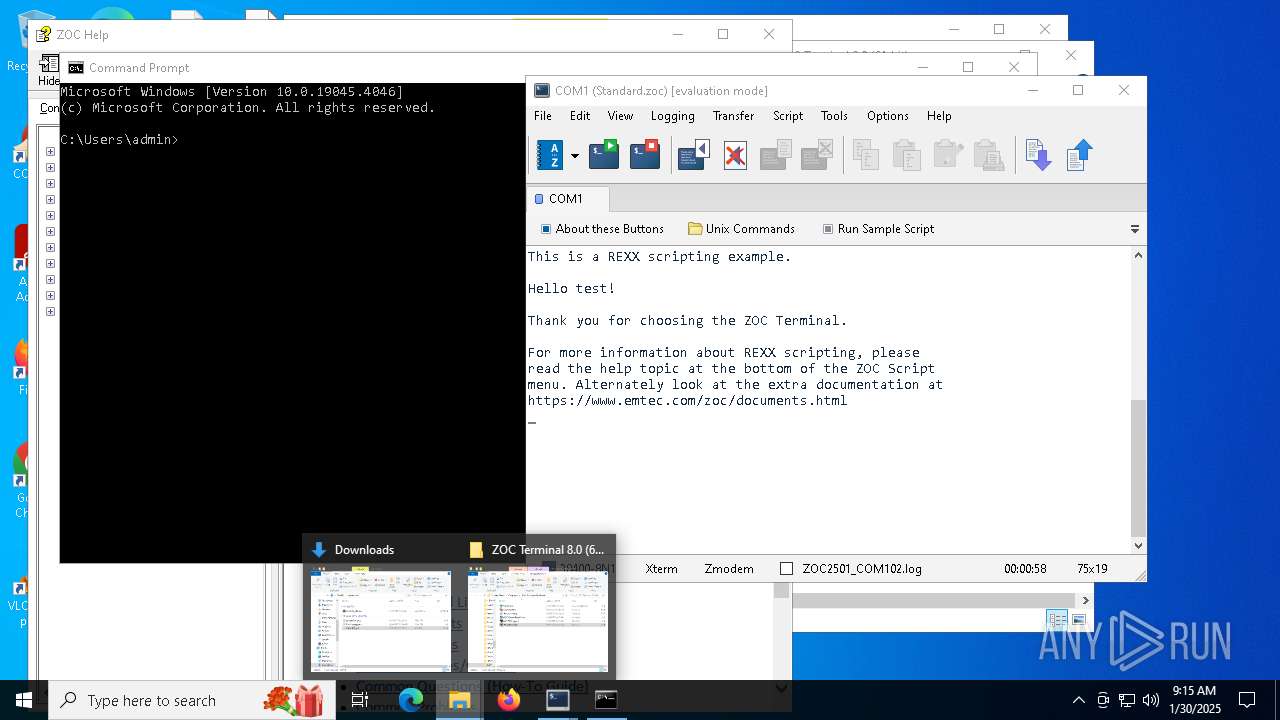Screen dimensions: 1280x720
Task: Open Firefox from the taskbar
Action: coord(509,700)
